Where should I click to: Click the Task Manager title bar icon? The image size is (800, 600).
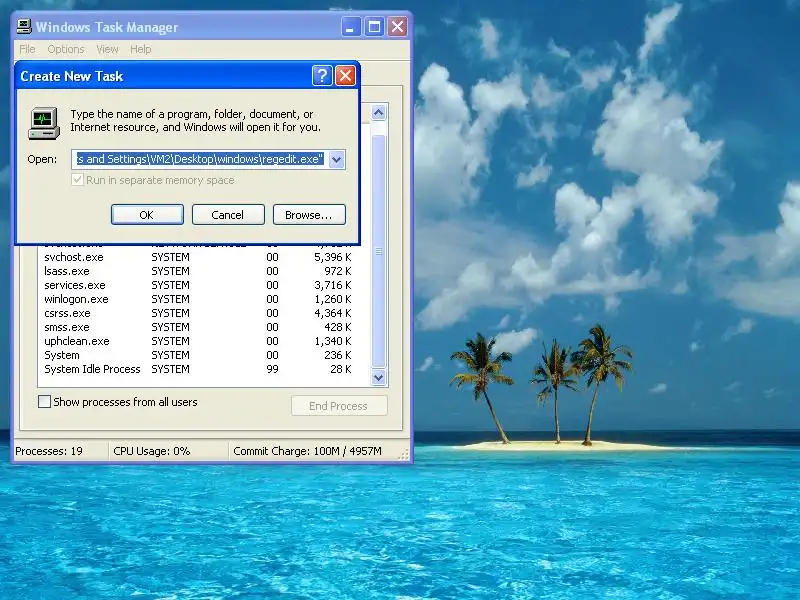(23, 27)
